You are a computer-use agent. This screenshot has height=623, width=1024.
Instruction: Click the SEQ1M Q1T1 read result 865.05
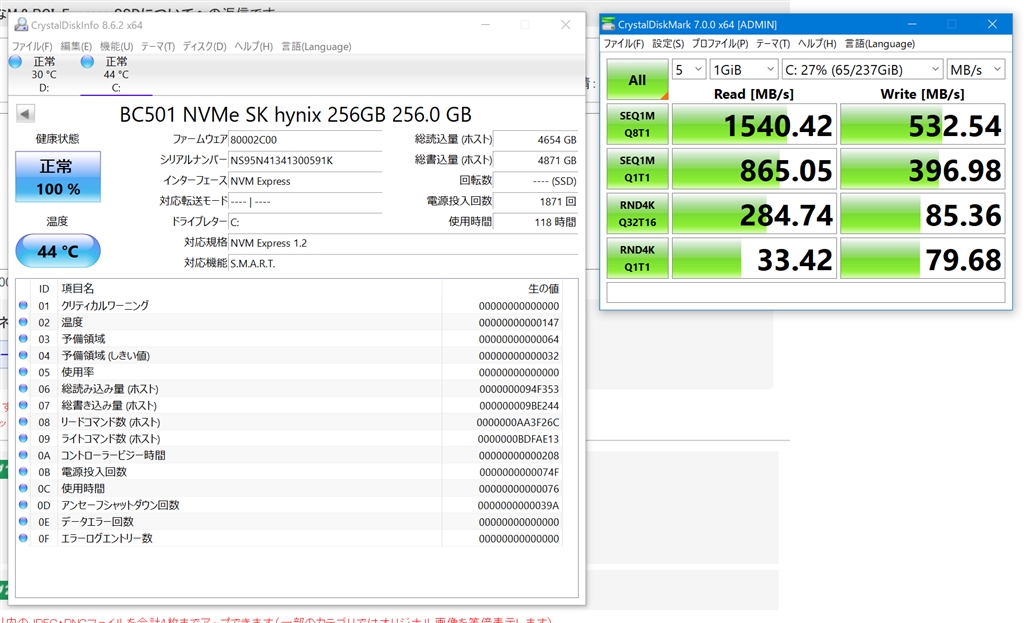[x=754, y=168]
